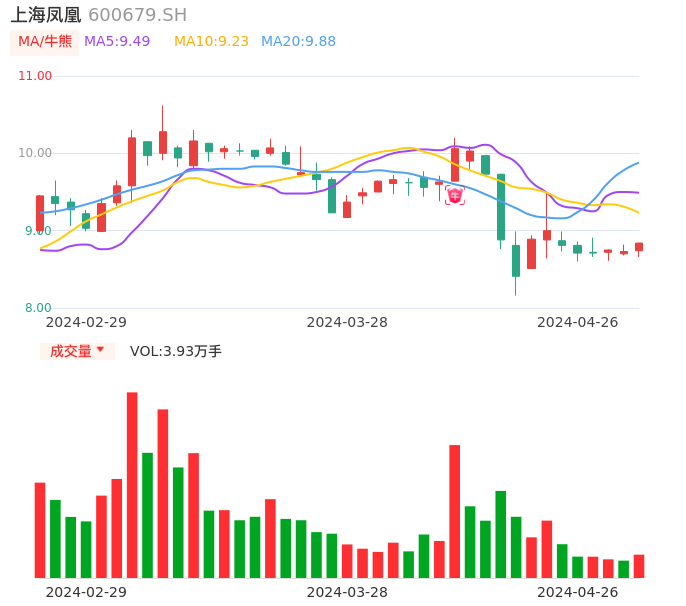Click the tallest red volume bar

132,485
